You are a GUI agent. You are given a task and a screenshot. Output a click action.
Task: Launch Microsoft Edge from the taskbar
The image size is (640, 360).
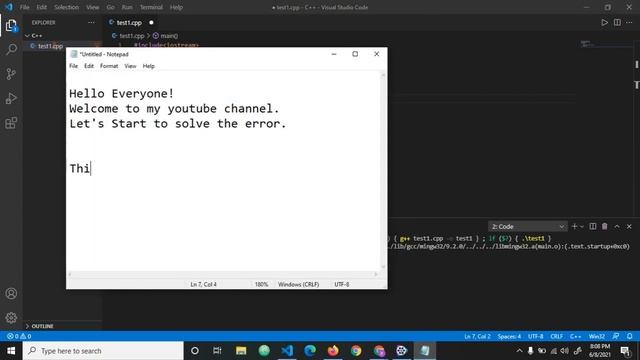coord(310,351)
